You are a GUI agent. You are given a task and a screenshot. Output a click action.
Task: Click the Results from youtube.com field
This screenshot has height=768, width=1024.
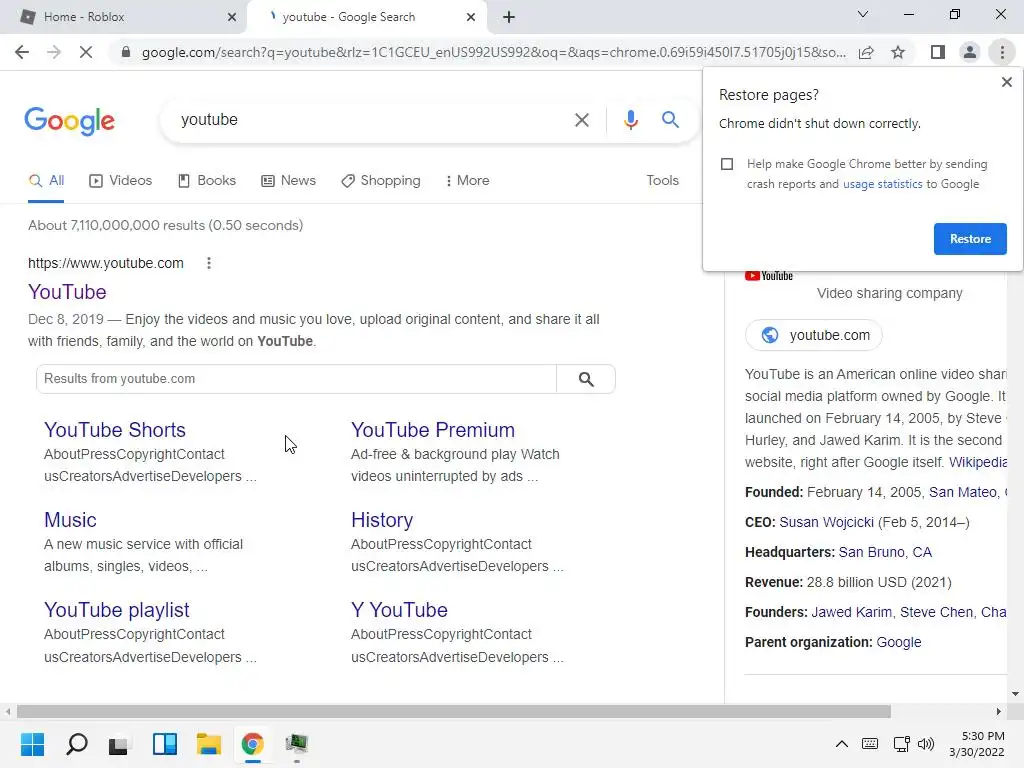tap(296, 379)
